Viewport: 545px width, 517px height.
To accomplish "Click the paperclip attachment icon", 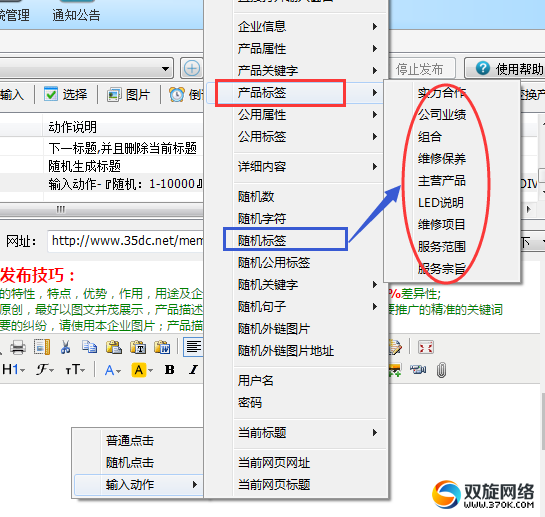I will pyautogui.click(x=441, y=370).
